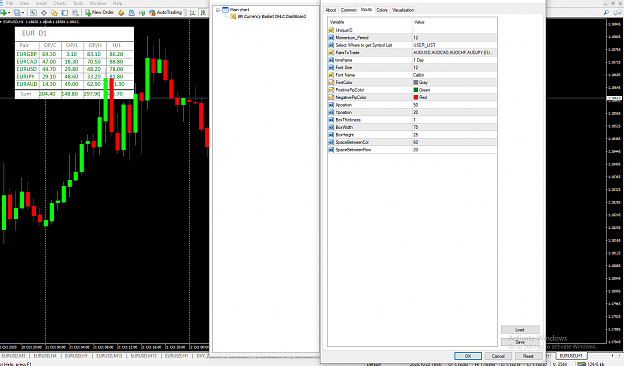Click the toolbar icon right of MetaEditor

[131, 13]
